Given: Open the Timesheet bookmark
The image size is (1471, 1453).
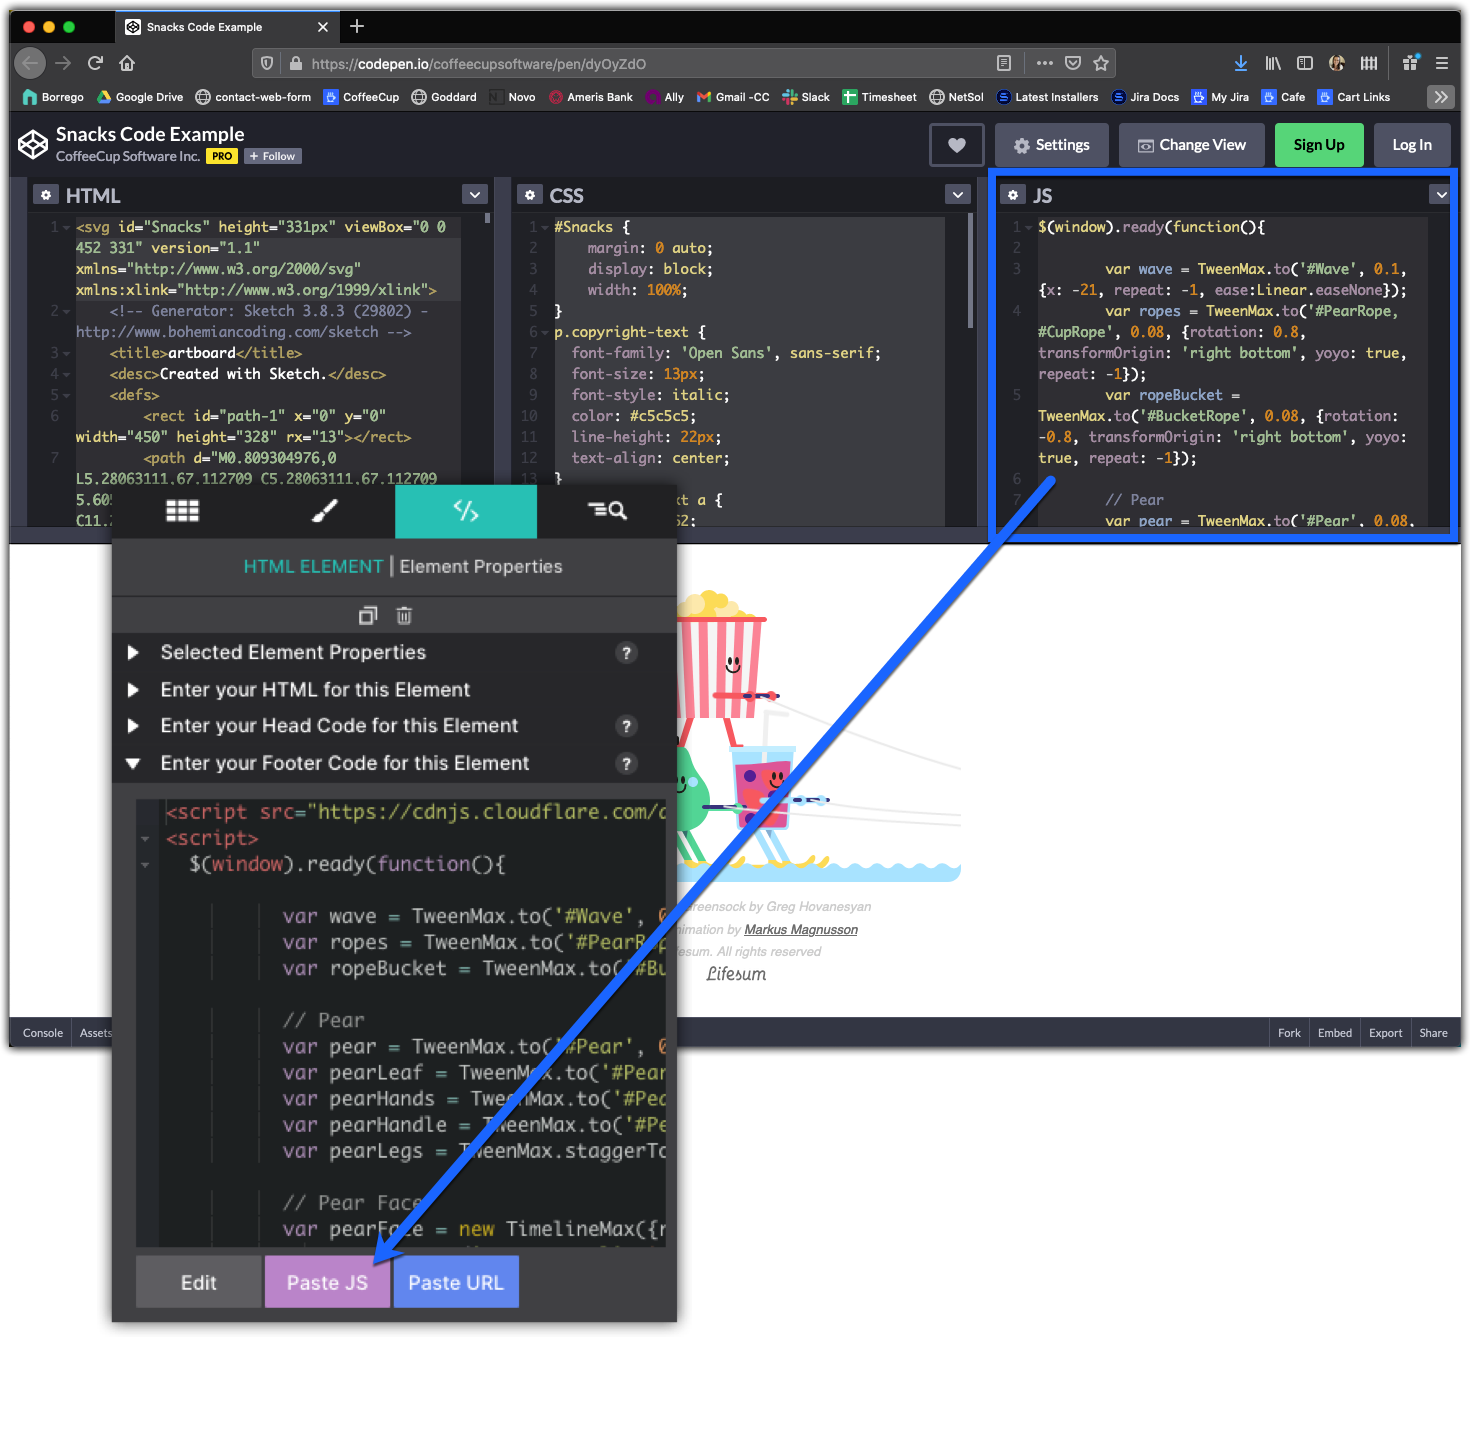Looking at the screenshot, I should click(x=879, y=97).
